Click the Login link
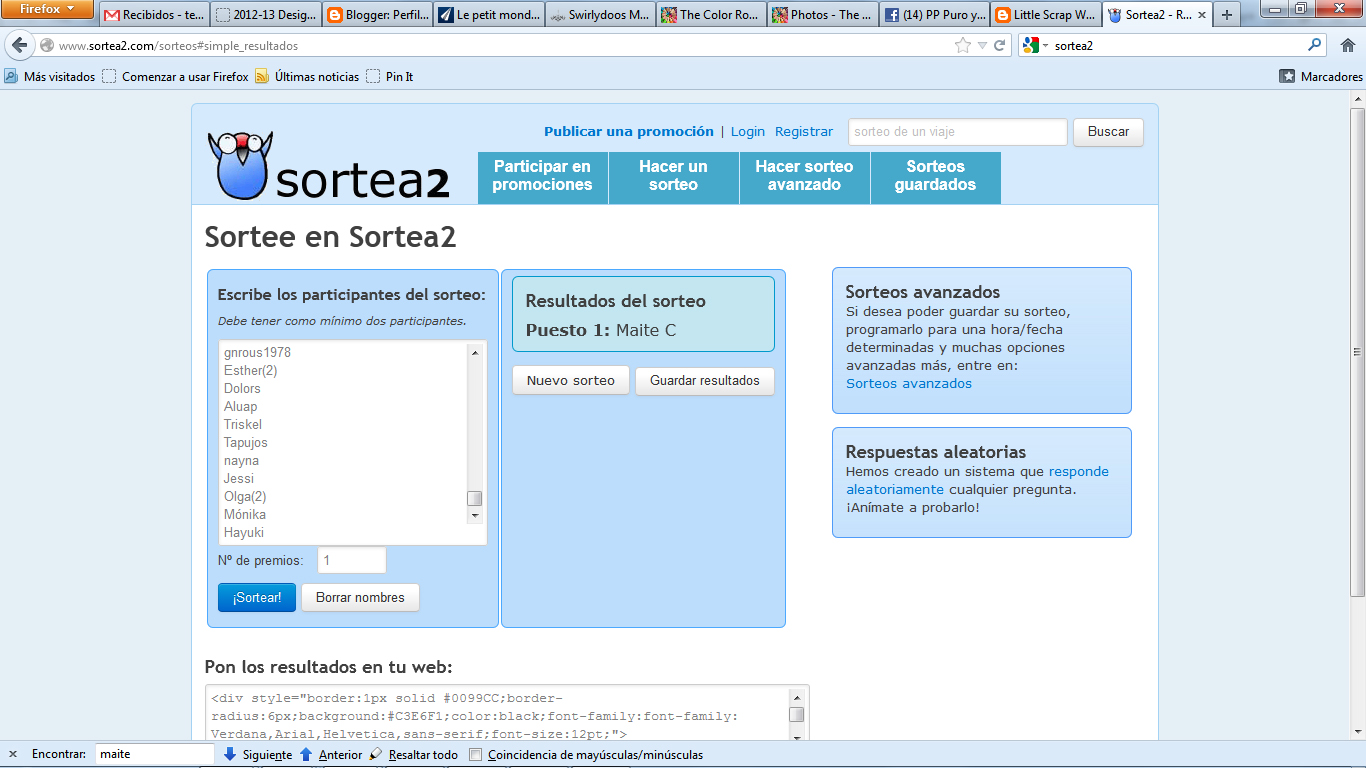This screenshot has width=1366, height=768. (747, 131)
